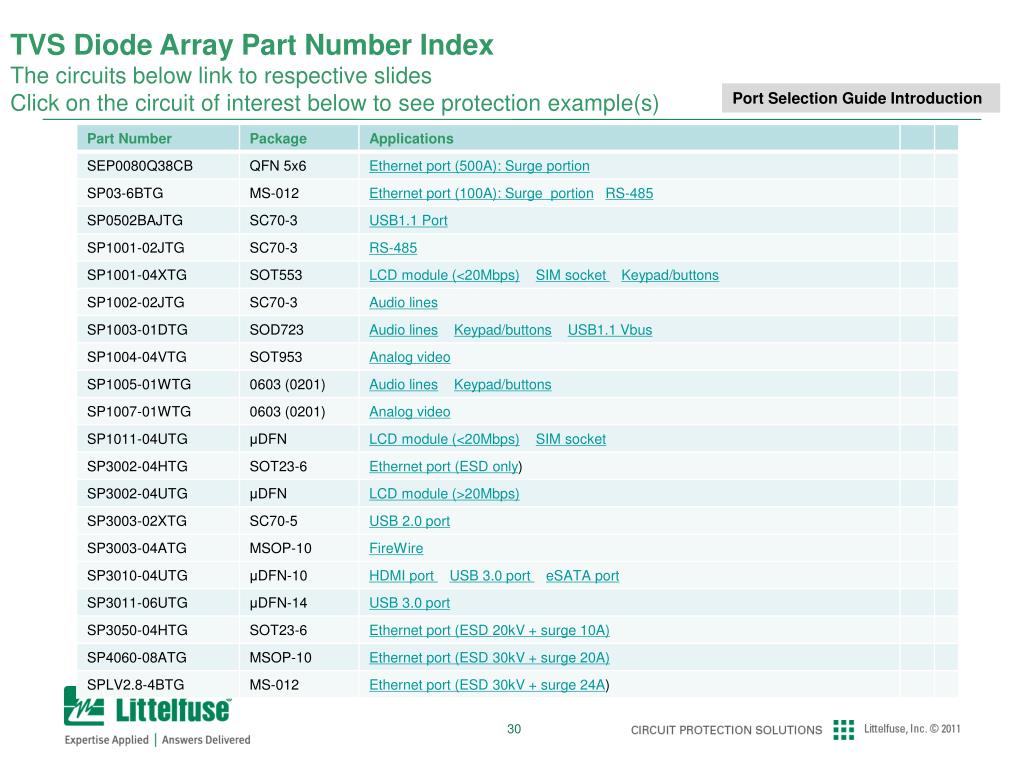Open Analog video link in the SP1007-01WTG row

pyautogui.click(x=409, y=412)
